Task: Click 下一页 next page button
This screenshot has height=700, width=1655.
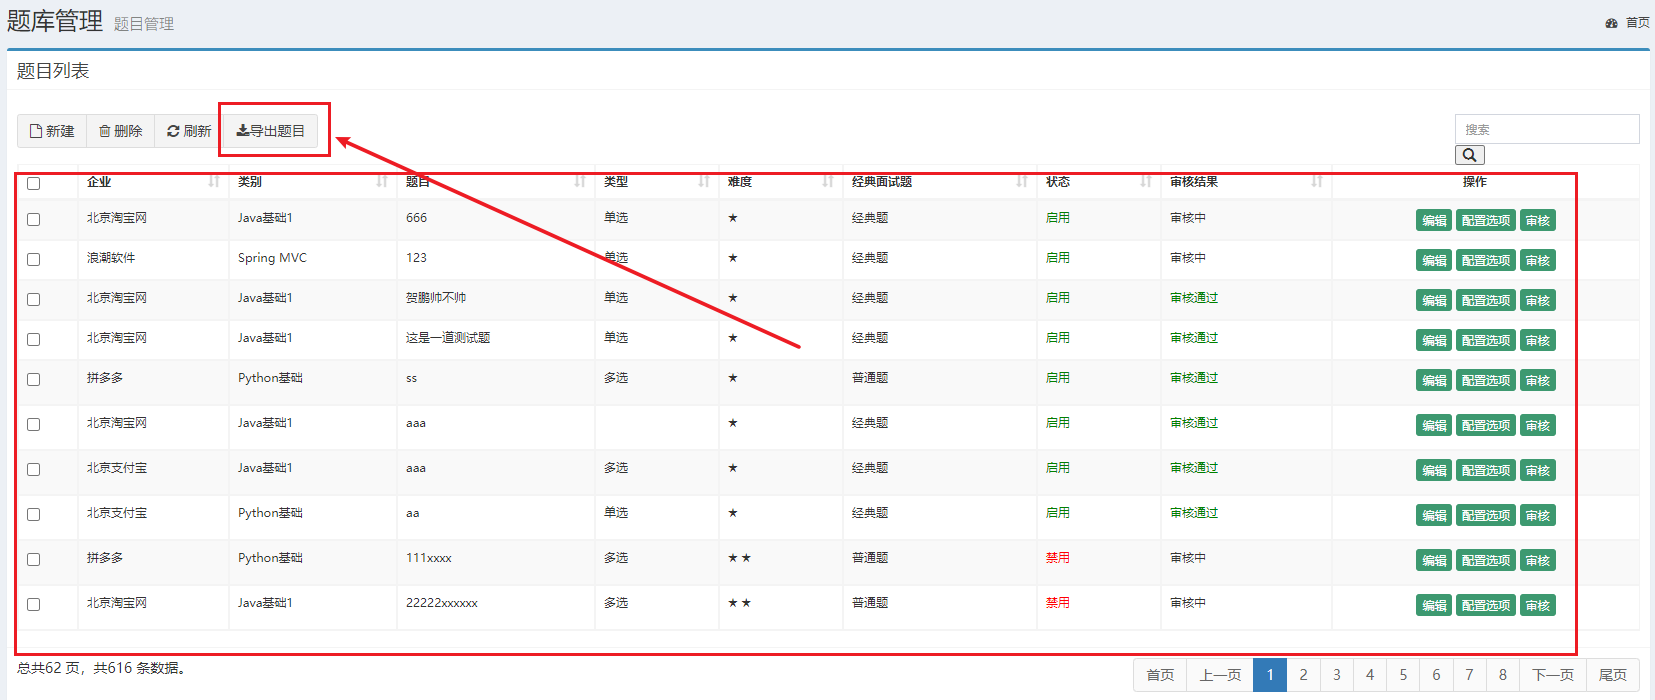Action: coord(1553,675)
